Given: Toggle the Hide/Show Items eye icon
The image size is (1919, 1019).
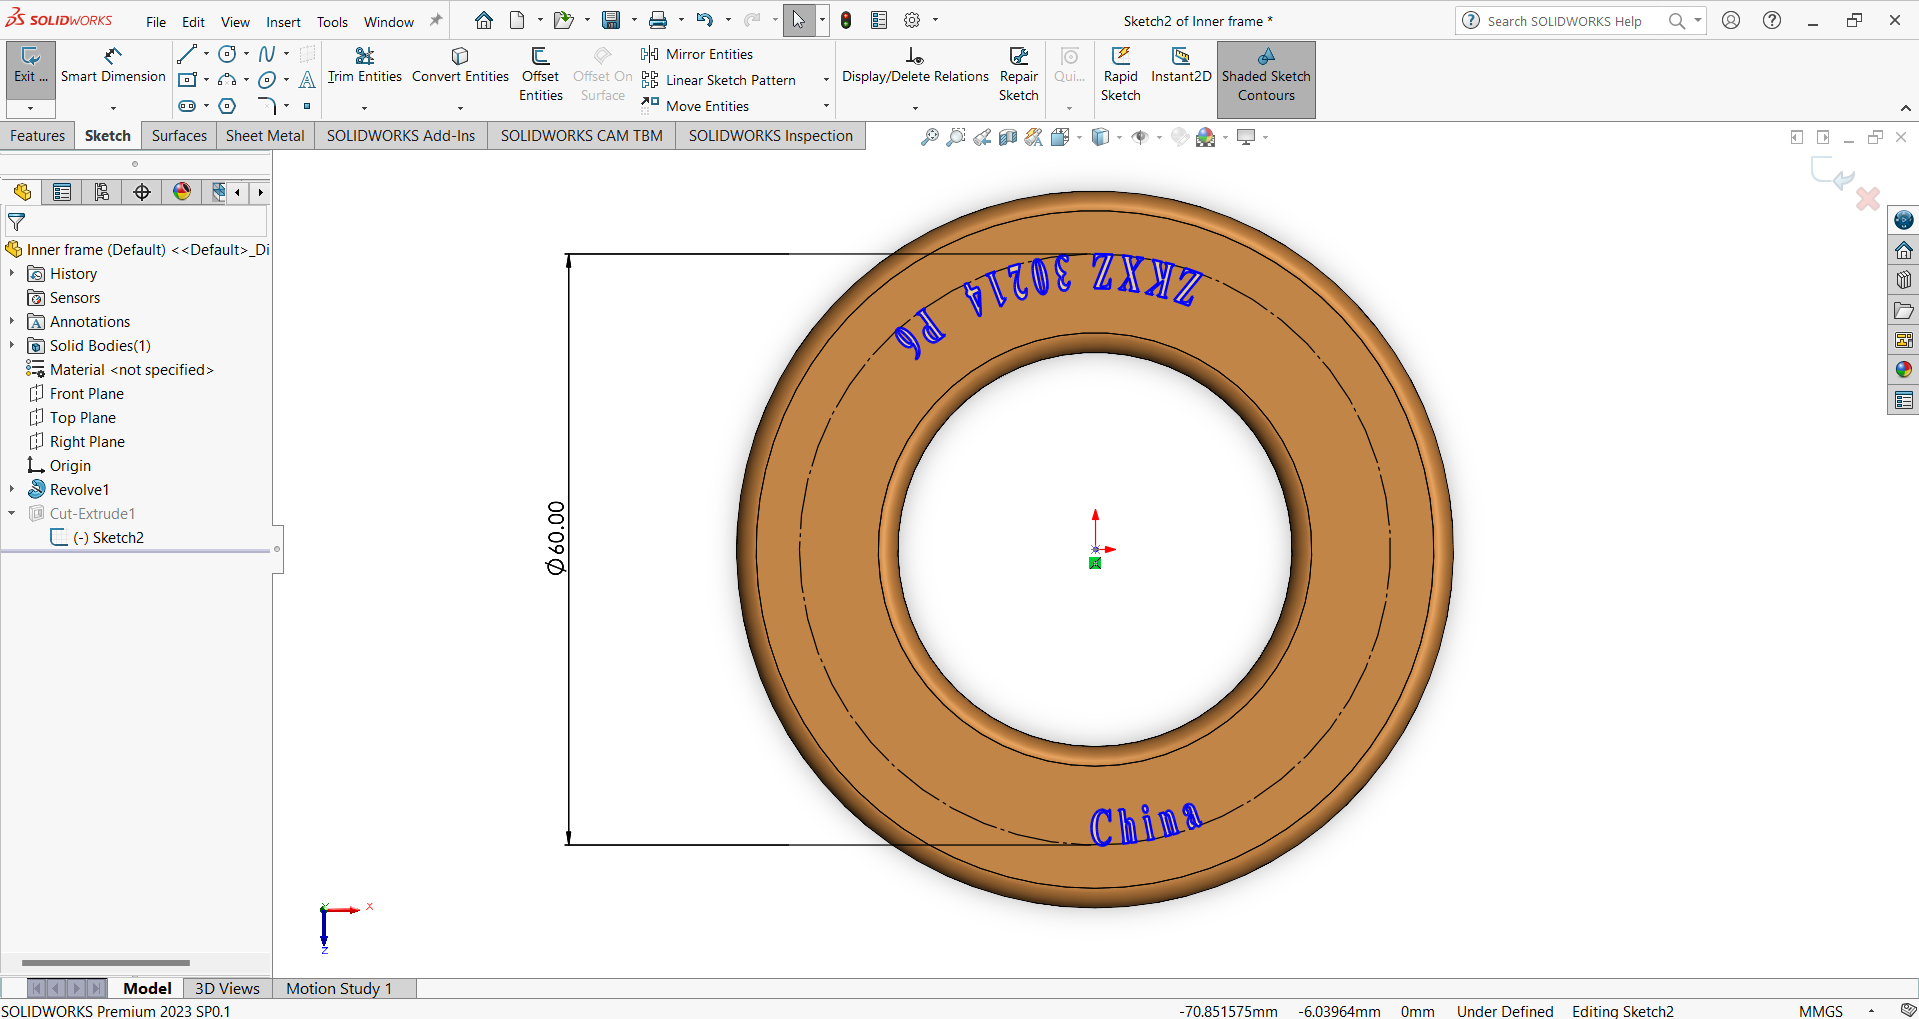Looking at the screenshot, I should [x=1139, y=137].
